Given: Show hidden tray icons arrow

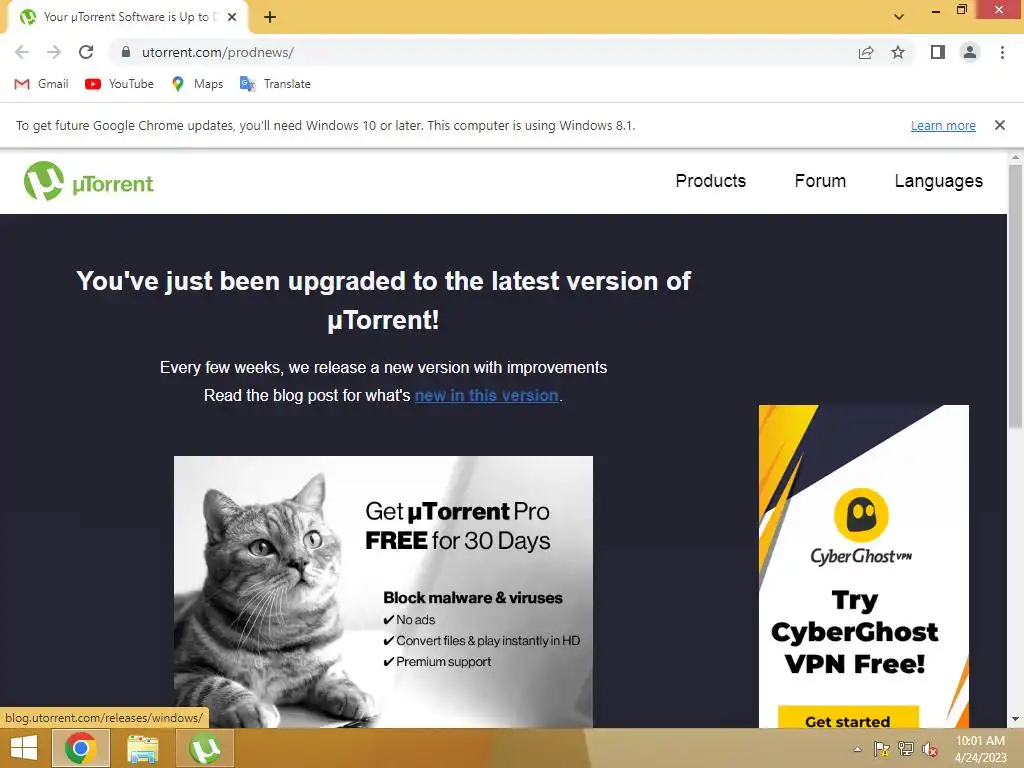Looking at the screenshot, I should [x=857, y=749].
